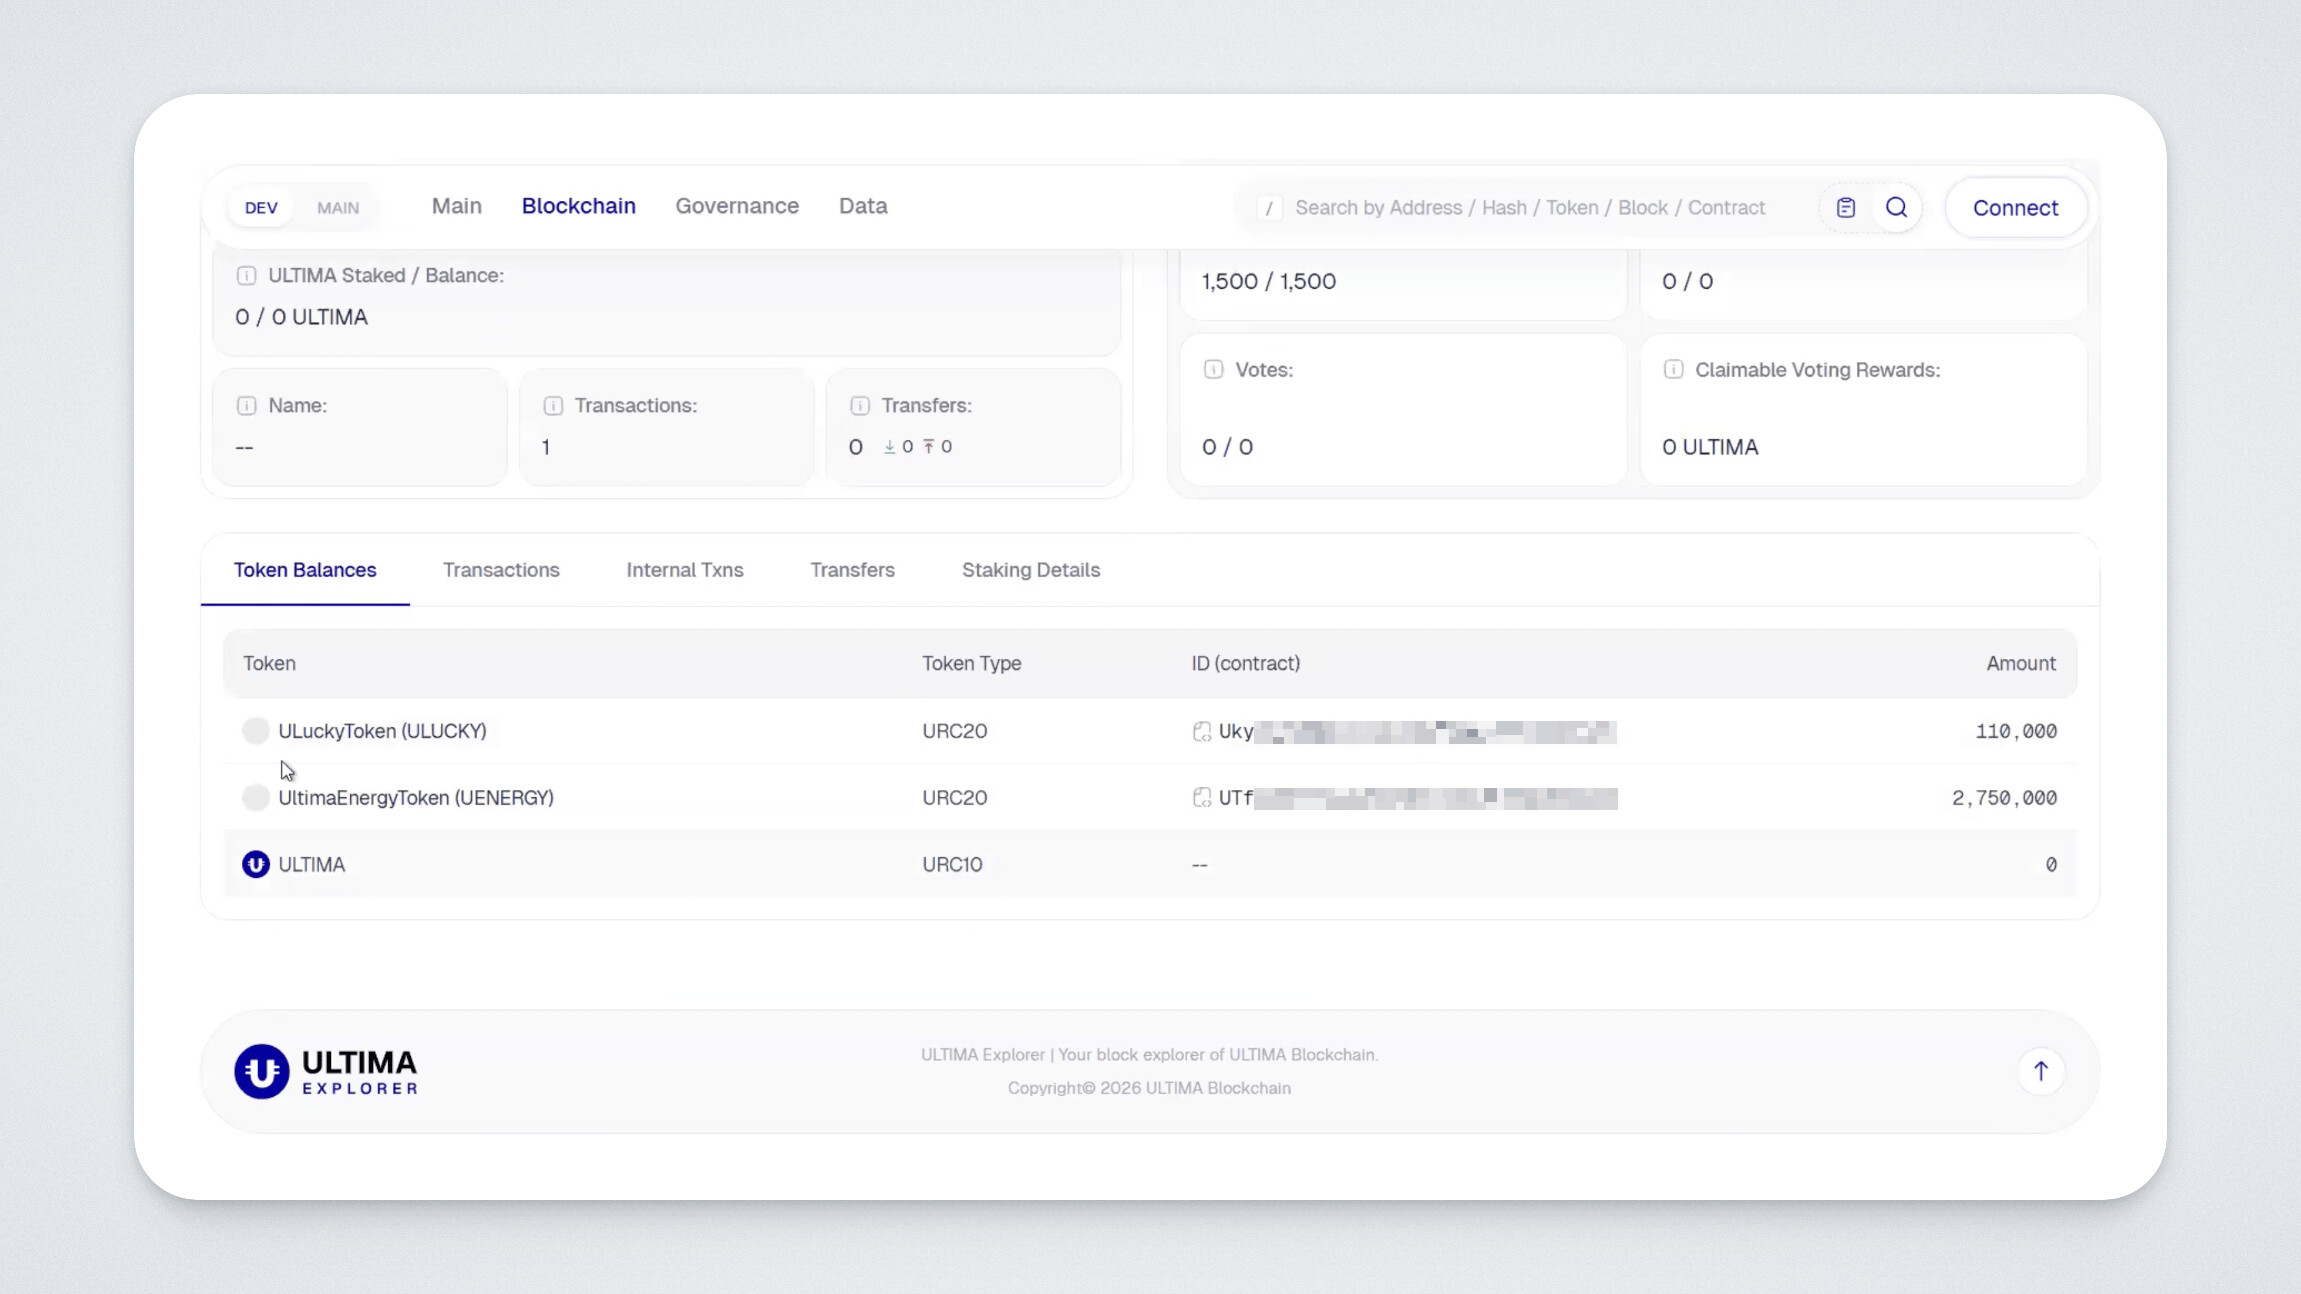Click info icon next to Transactions label
2301x1294 pixels.
click(x=553, y=406)
